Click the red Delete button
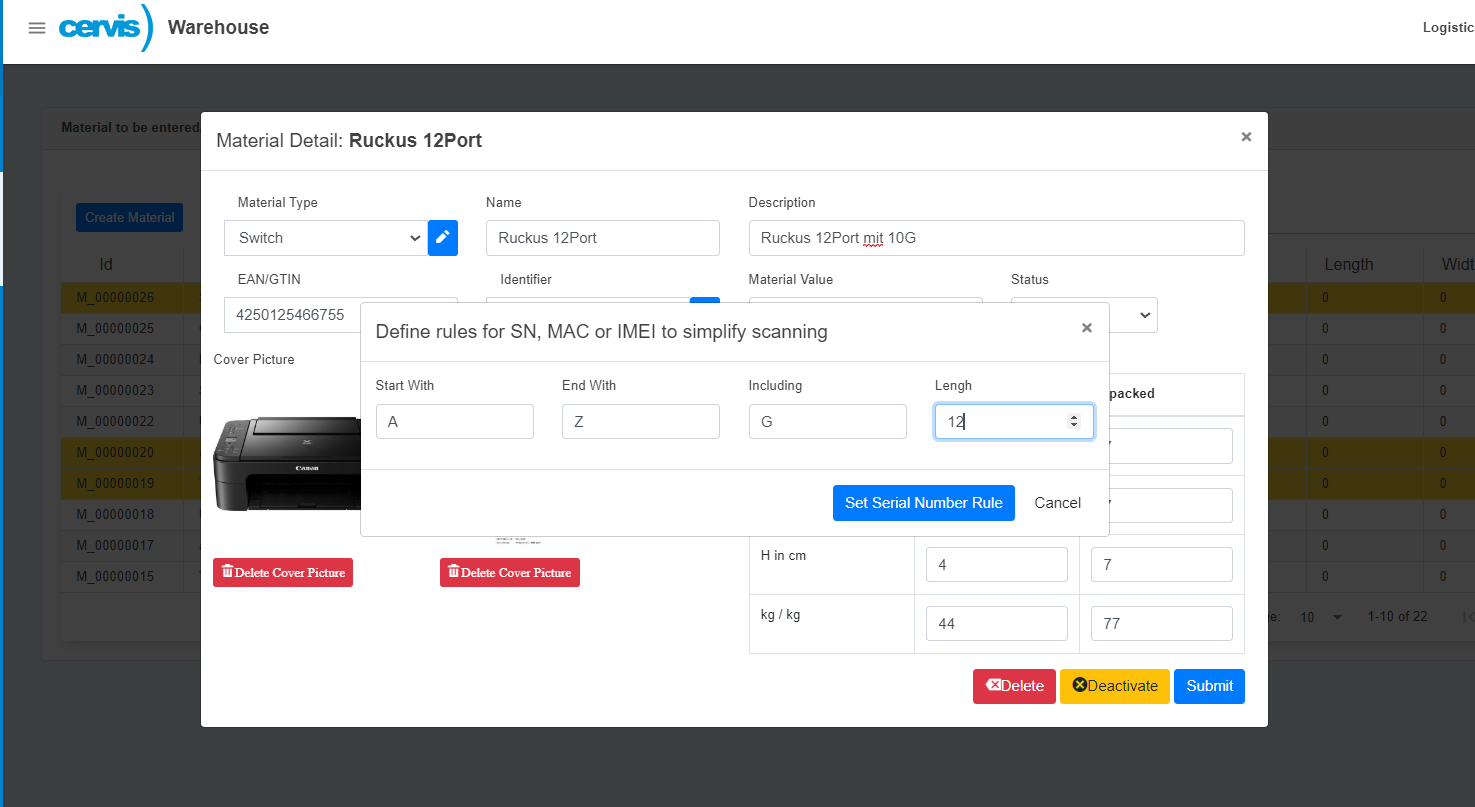 (1013, 686)
